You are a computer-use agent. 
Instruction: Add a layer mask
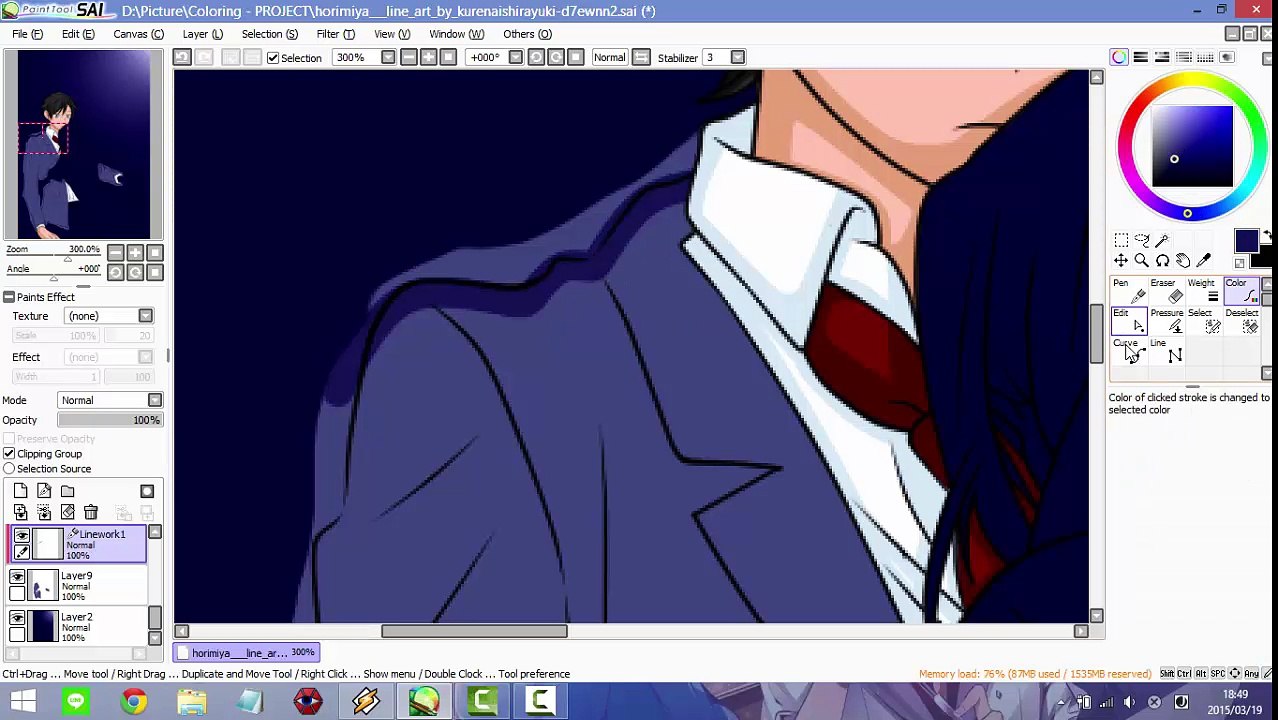[147, 491]
